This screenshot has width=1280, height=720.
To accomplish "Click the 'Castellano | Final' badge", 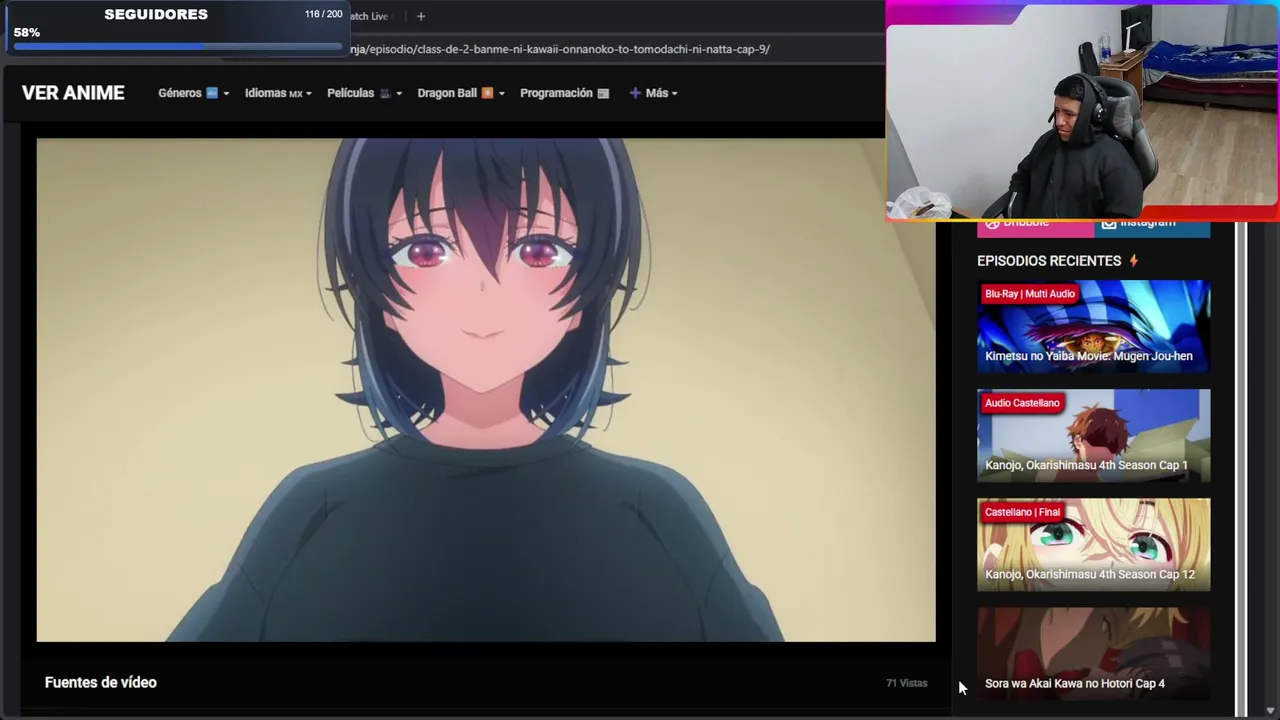I will click(1022, 512).
